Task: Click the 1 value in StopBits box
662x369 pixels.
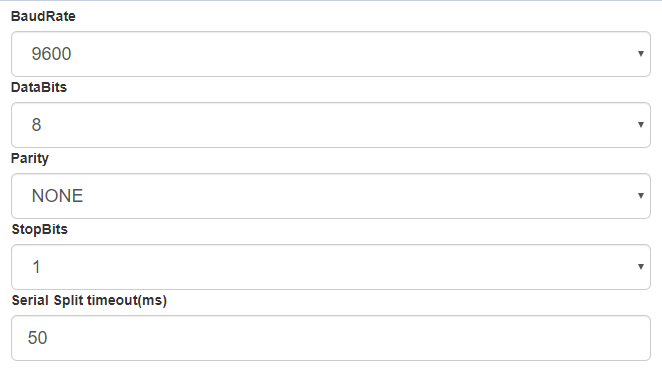Action: point(36,267)
